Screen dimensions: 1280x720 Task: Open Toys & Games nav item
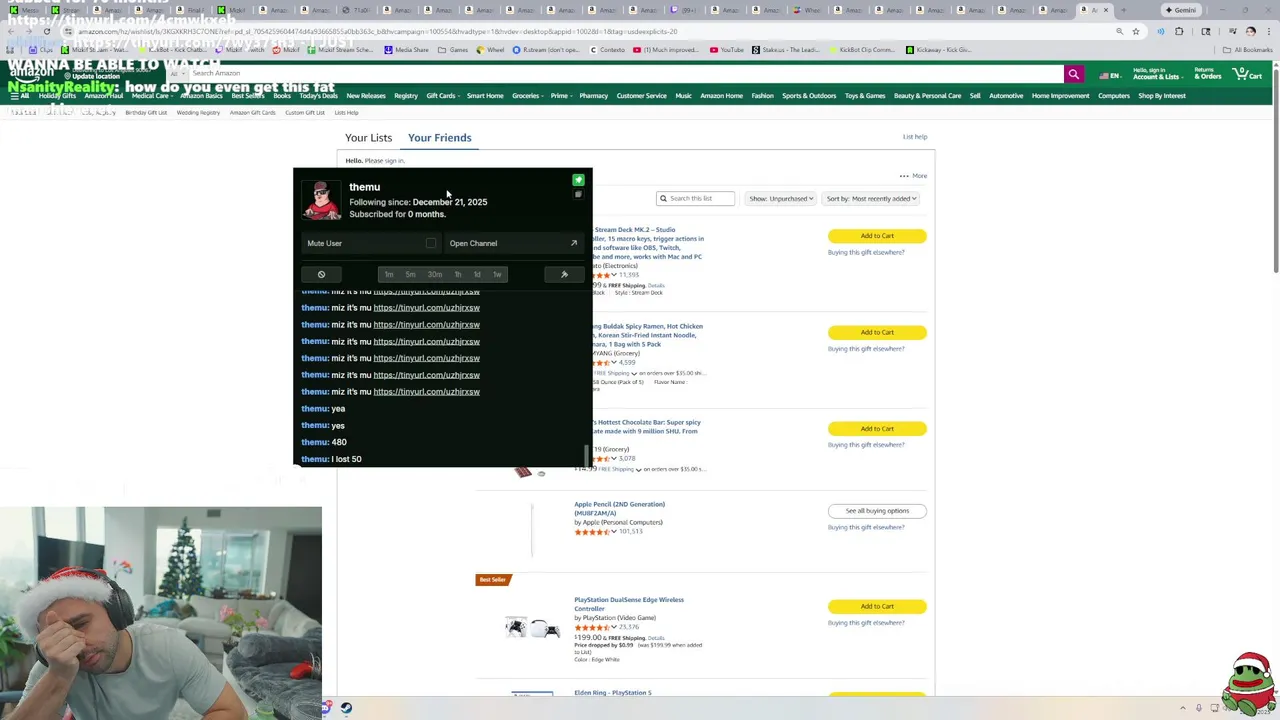coord(865,96)
